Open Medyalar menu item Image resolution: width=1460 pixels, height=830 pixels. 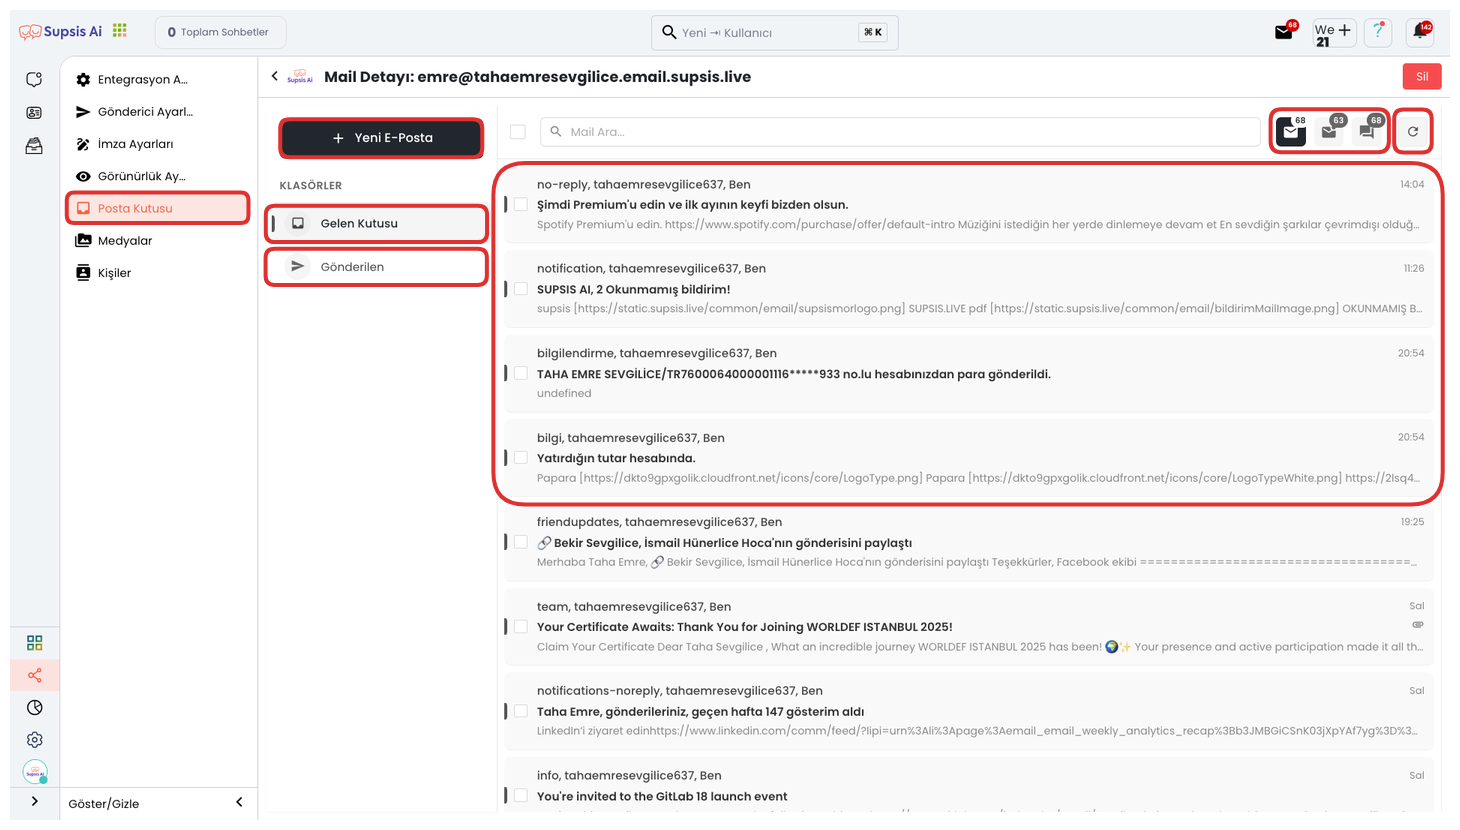coord(158,240)
